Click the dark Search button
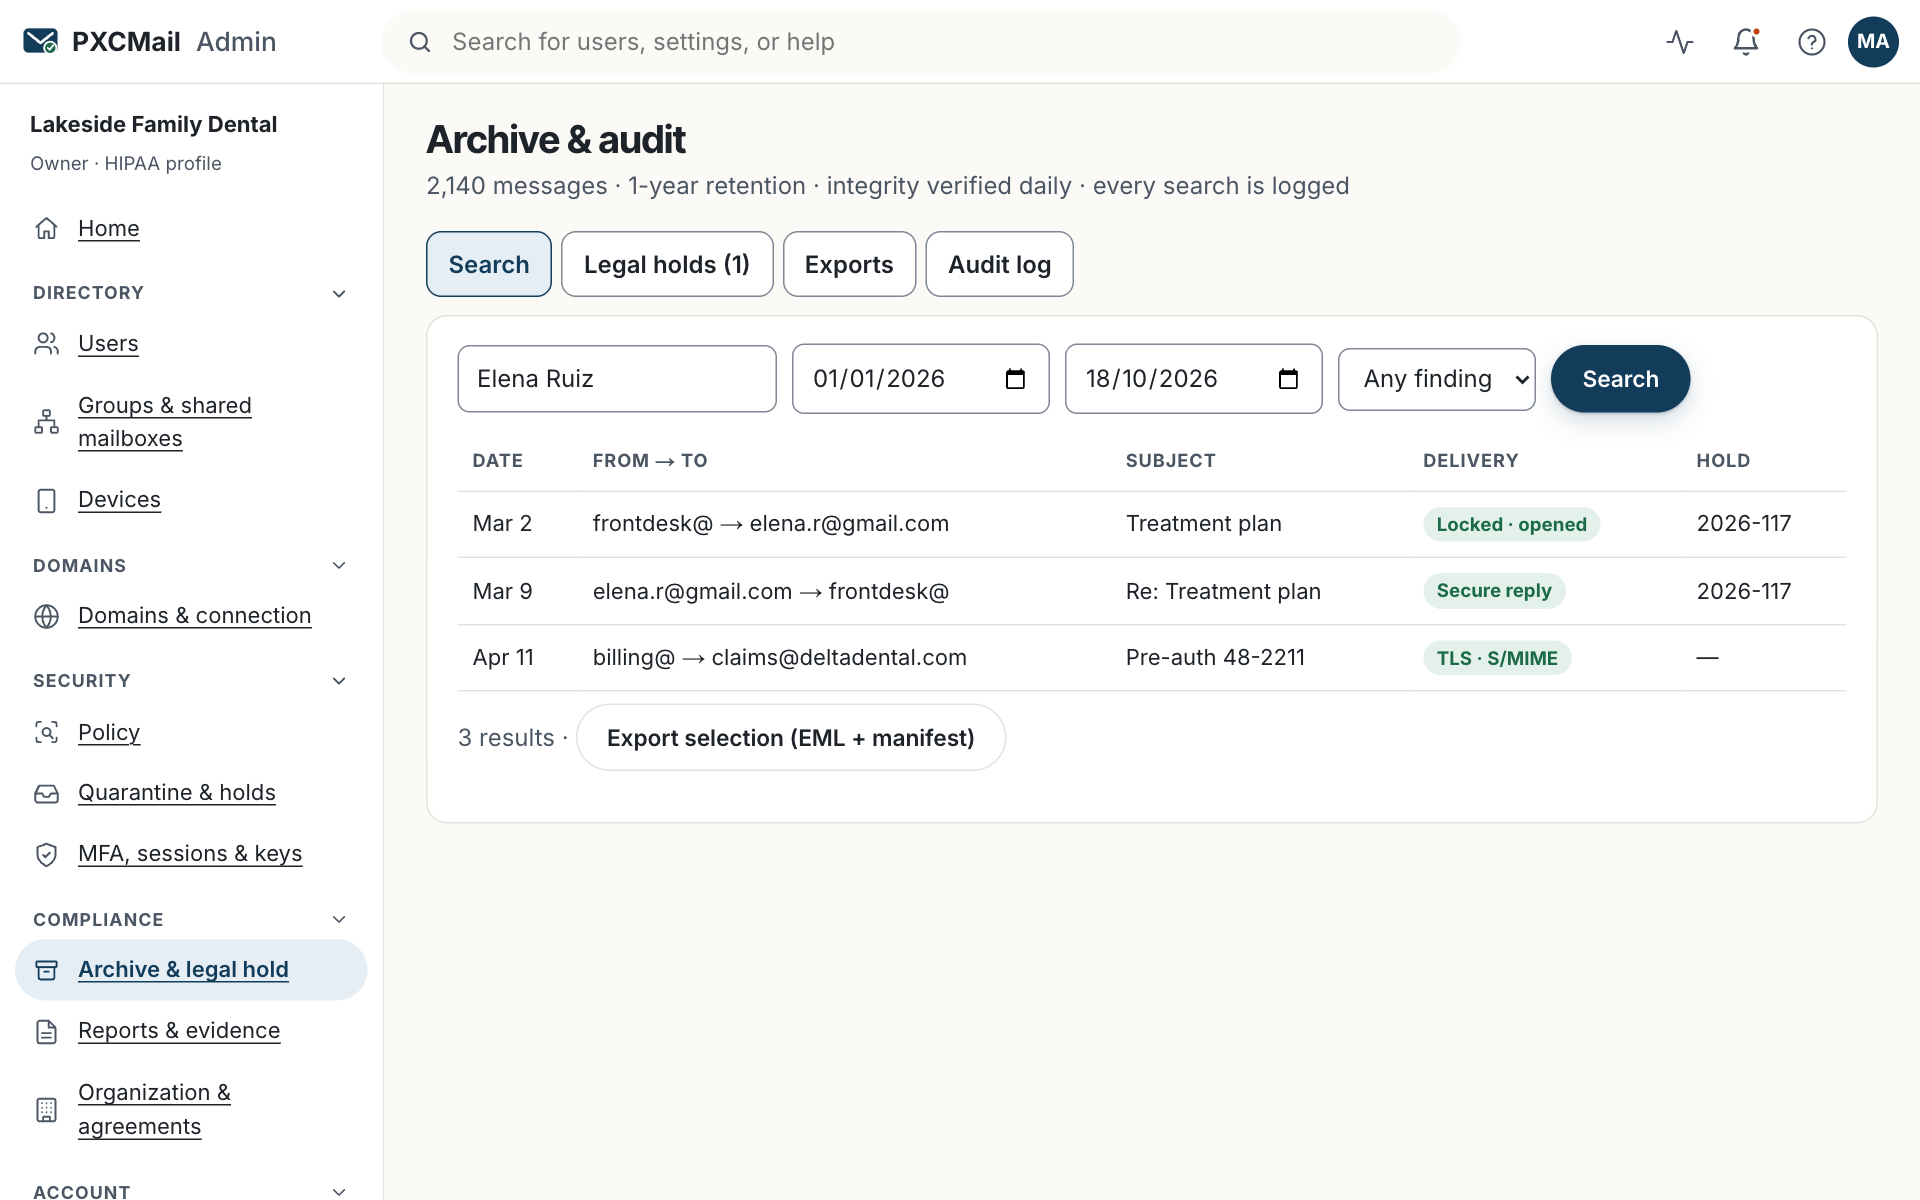 tap(1620, 379)
